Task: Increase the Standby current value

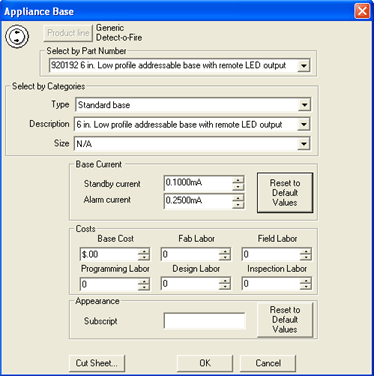Action: click(238, 180)
